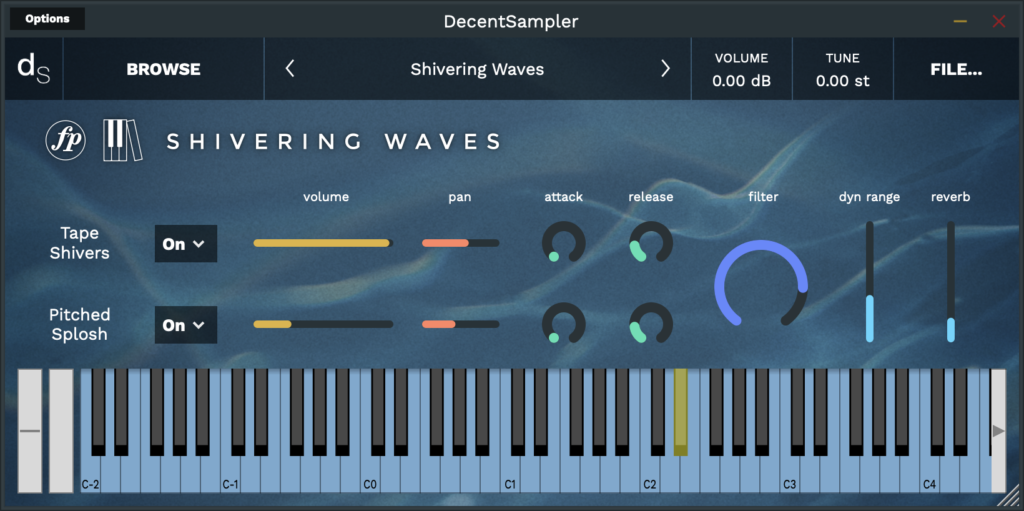1024x511 pixels.
Task: Click the attack column label
Action: 564,196
